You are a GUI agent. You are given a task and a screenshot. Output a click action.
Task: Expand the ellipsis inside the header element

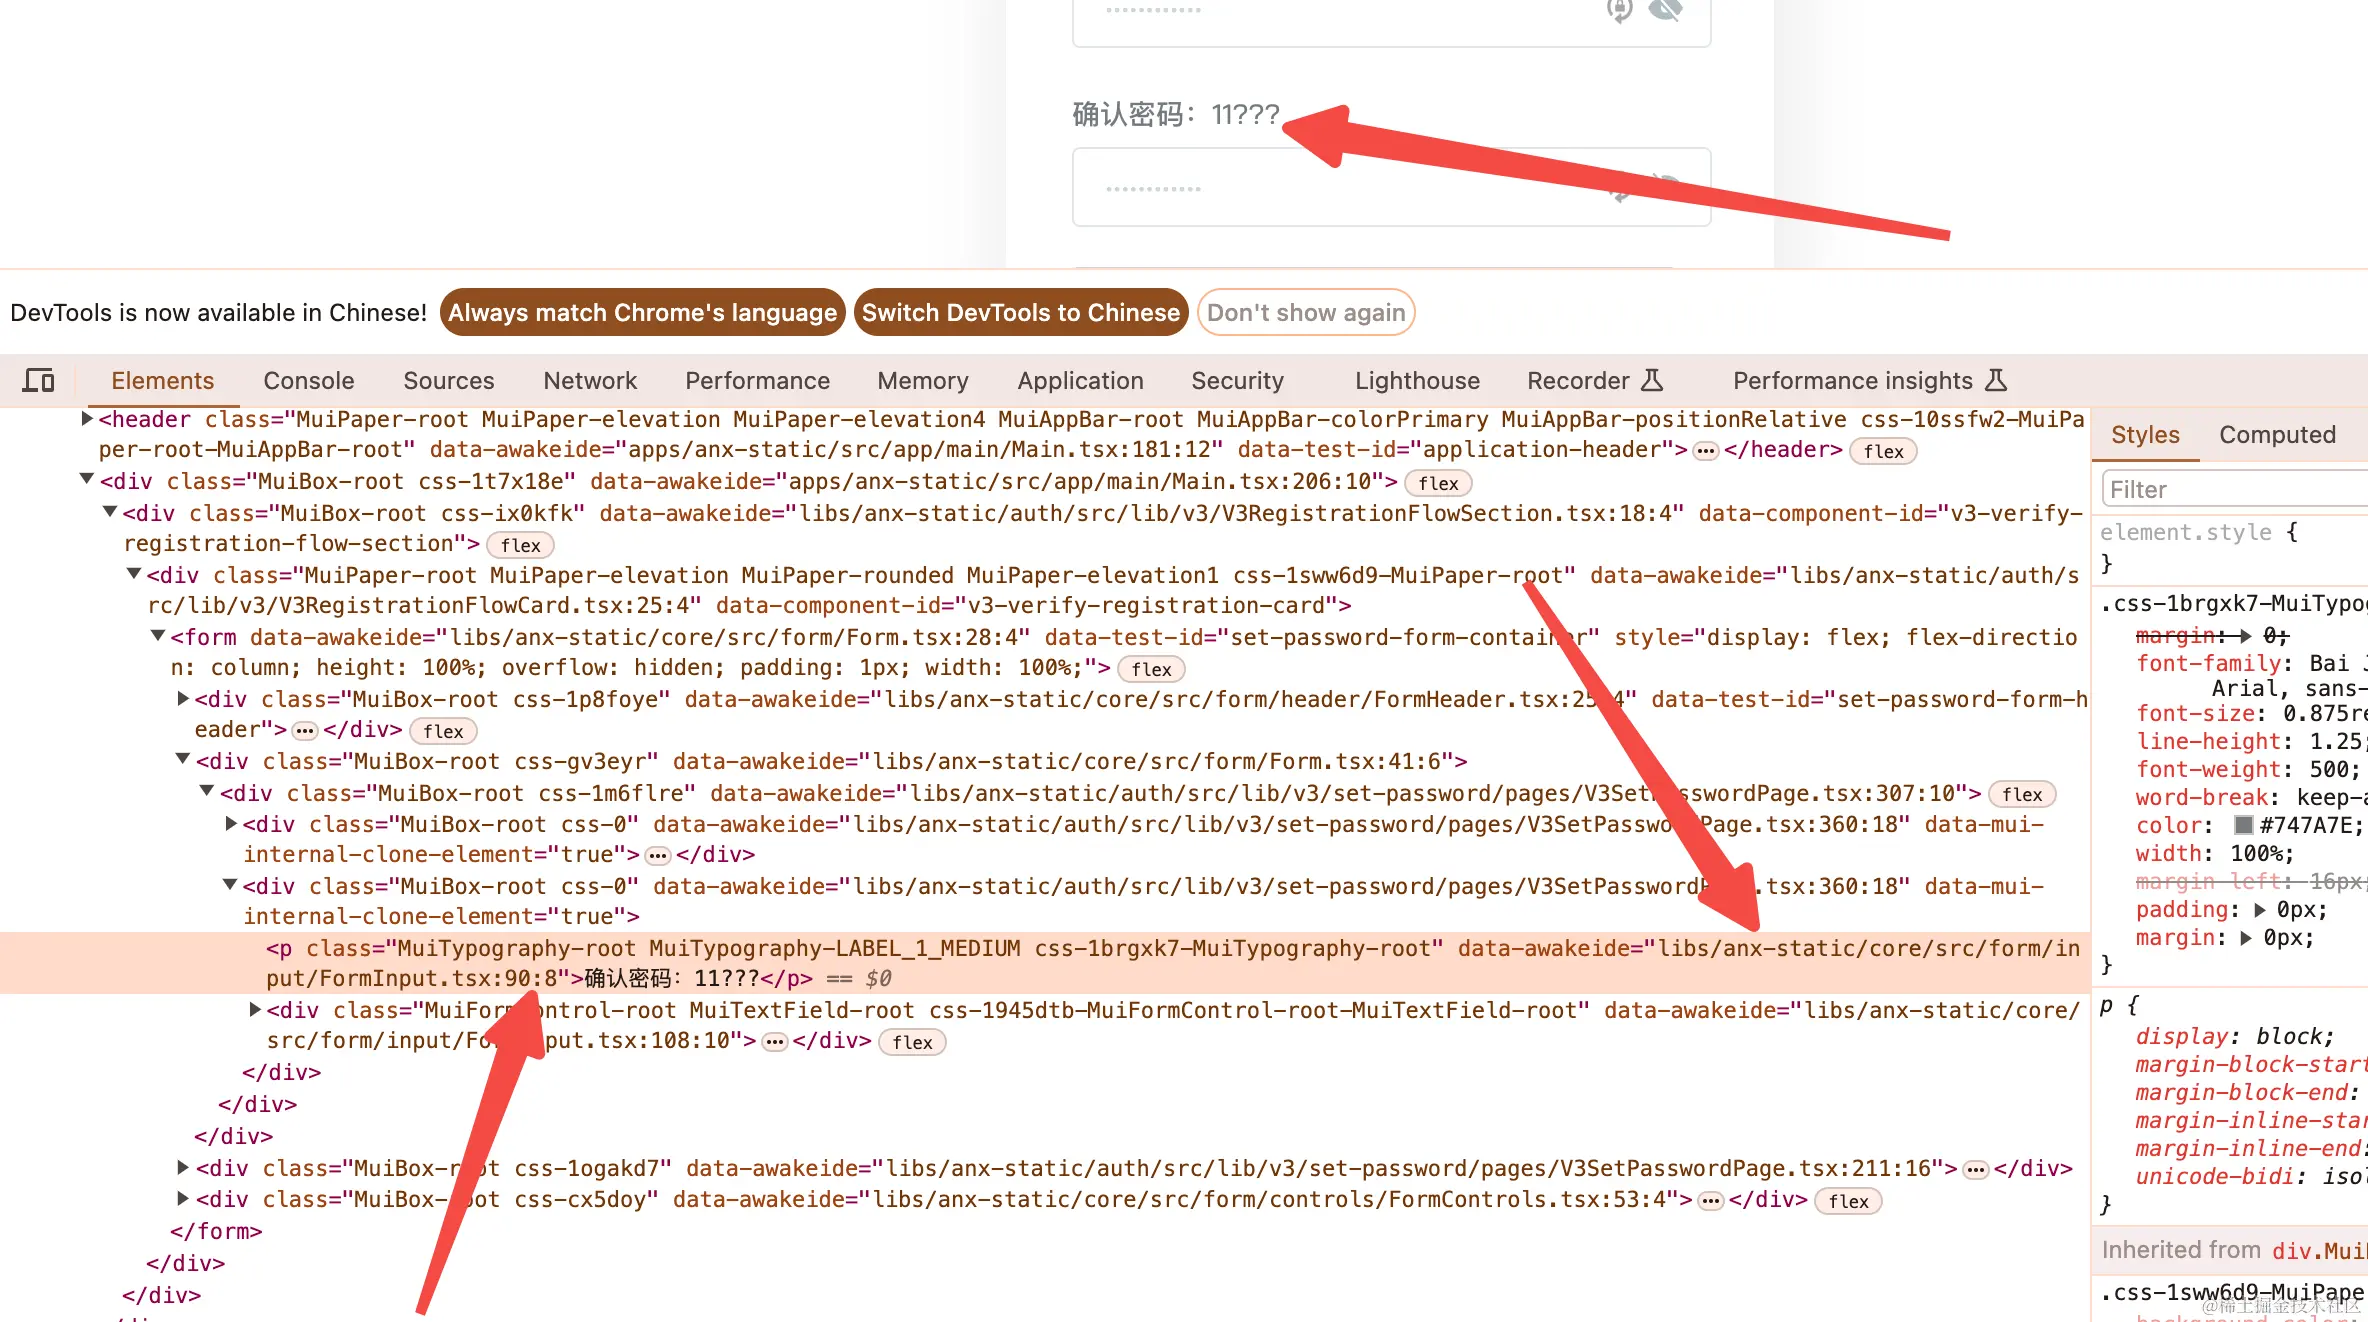click(x=1706, y=451)
